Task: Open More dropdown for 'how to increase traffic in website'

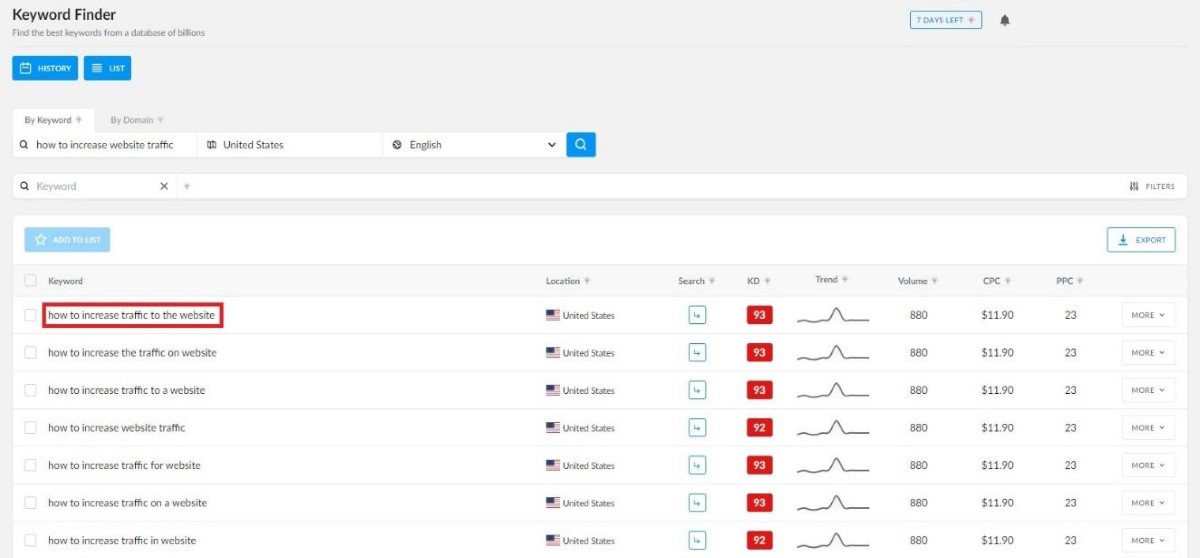Action: click(1148, 540)
